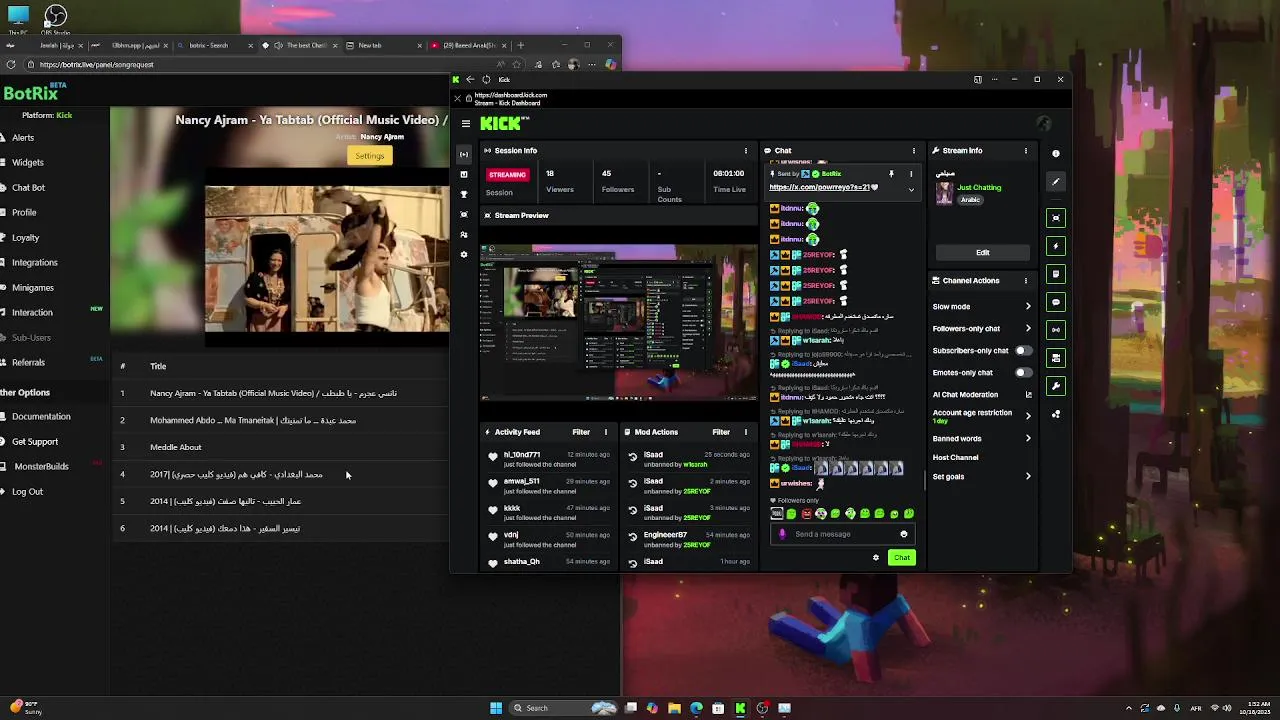
Task: Open OBS Studio desktop icon
Action: [x=56, y=19]
